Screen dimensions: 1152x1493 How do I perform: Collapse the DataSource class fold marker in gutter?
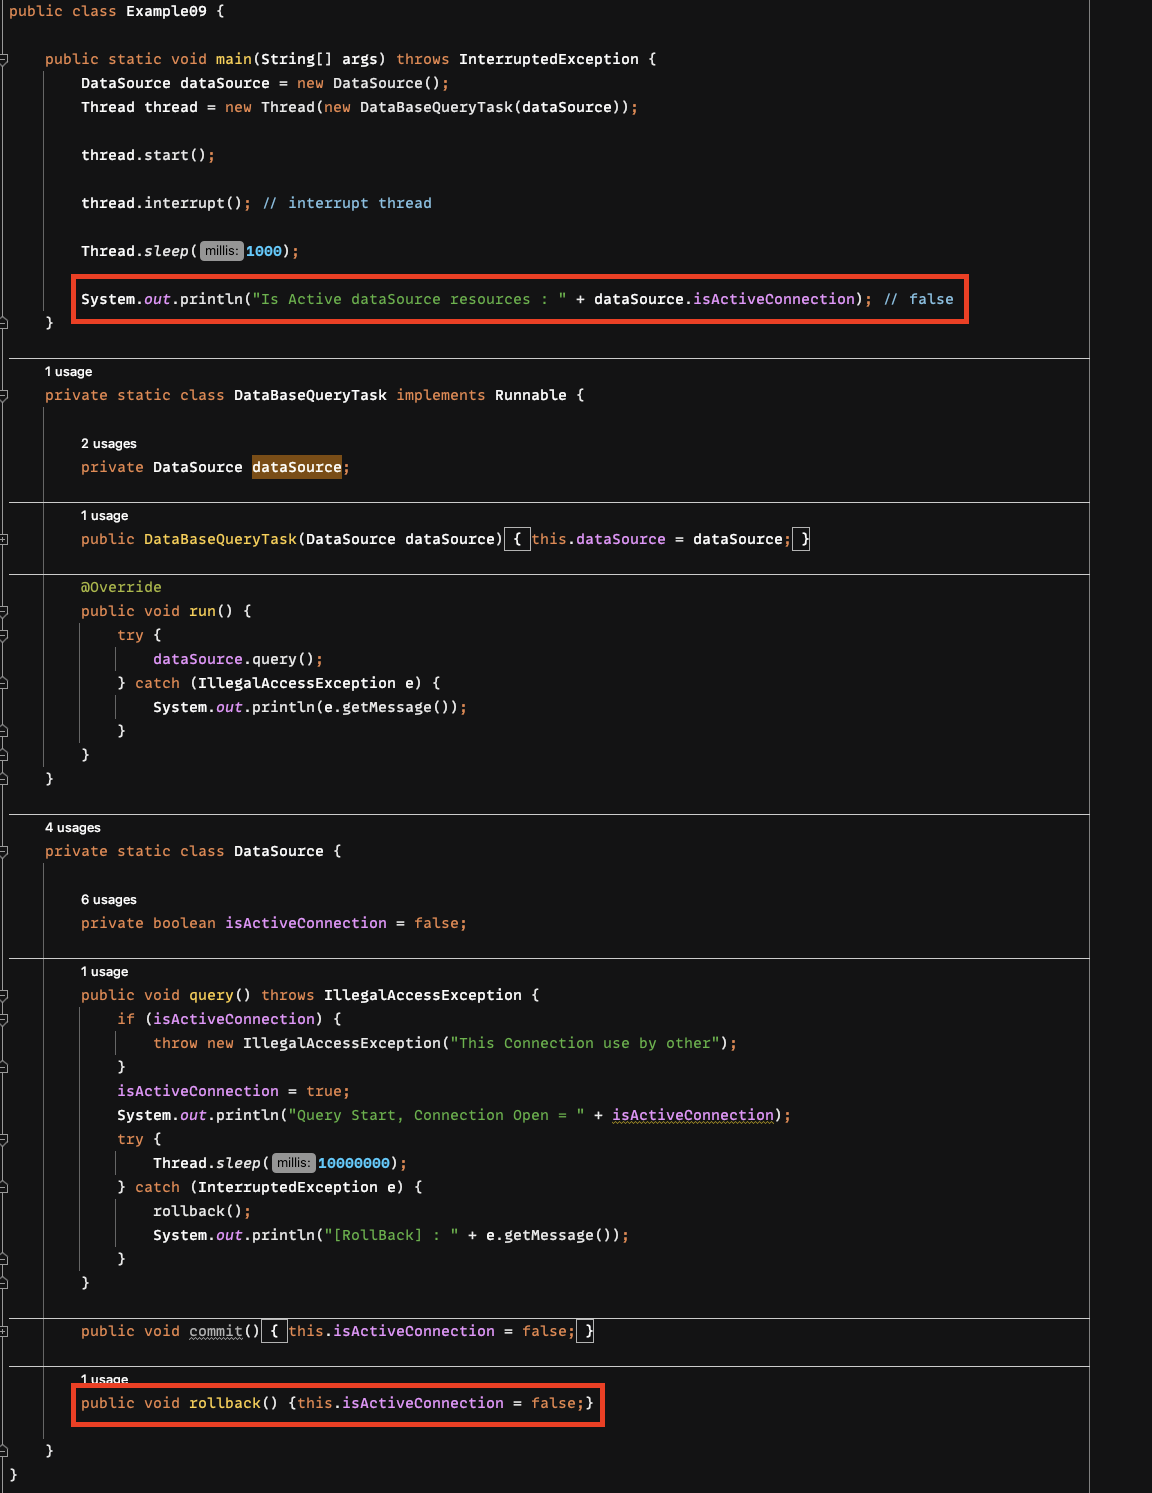coord(4,852)
